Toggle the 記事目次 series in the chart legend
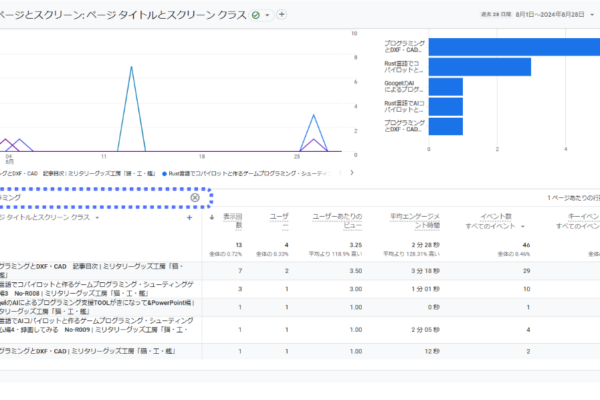Image resolution: width=600 pixels, height=400 pixels. pyautogui.click(x=78, y=173)
